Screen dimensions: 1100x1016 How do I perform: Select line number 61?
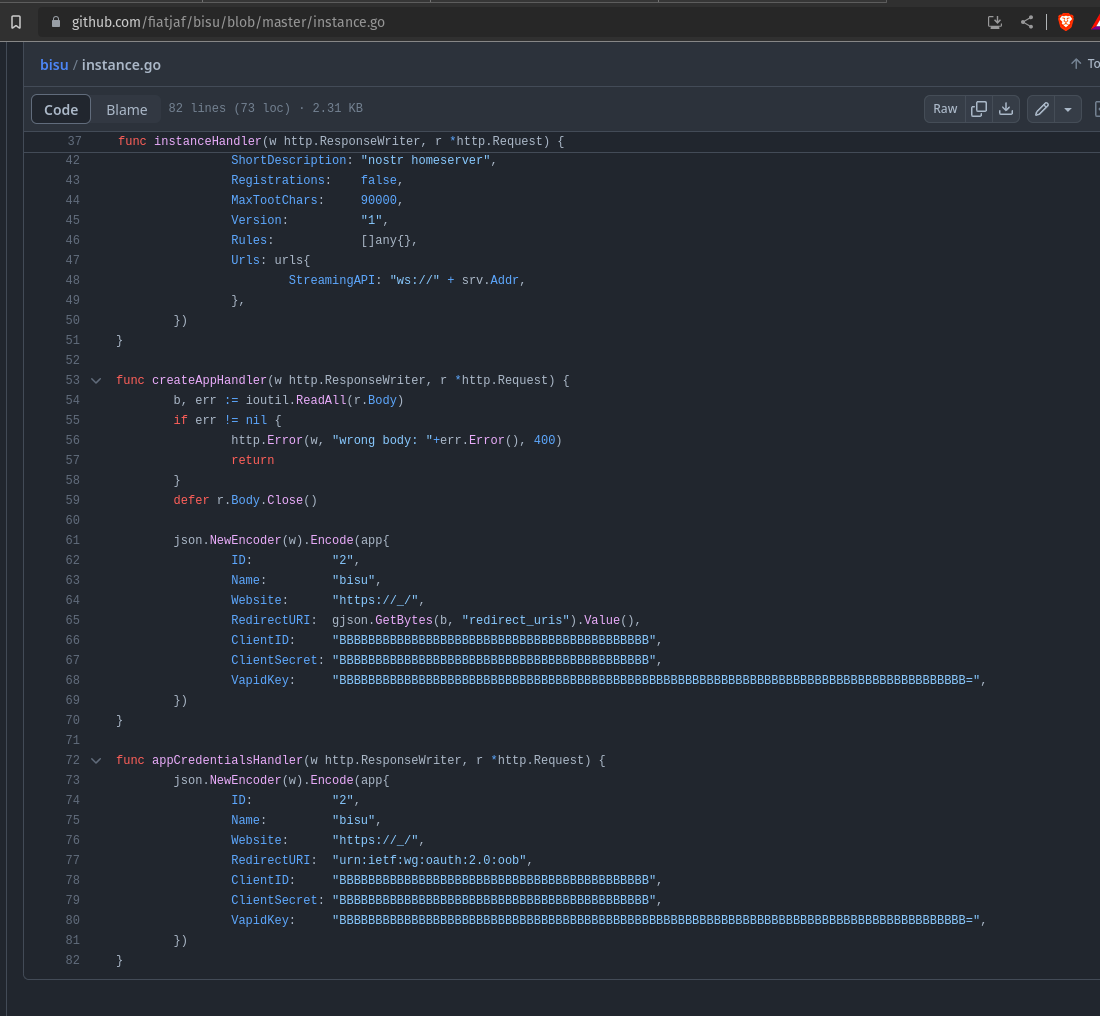72,540
